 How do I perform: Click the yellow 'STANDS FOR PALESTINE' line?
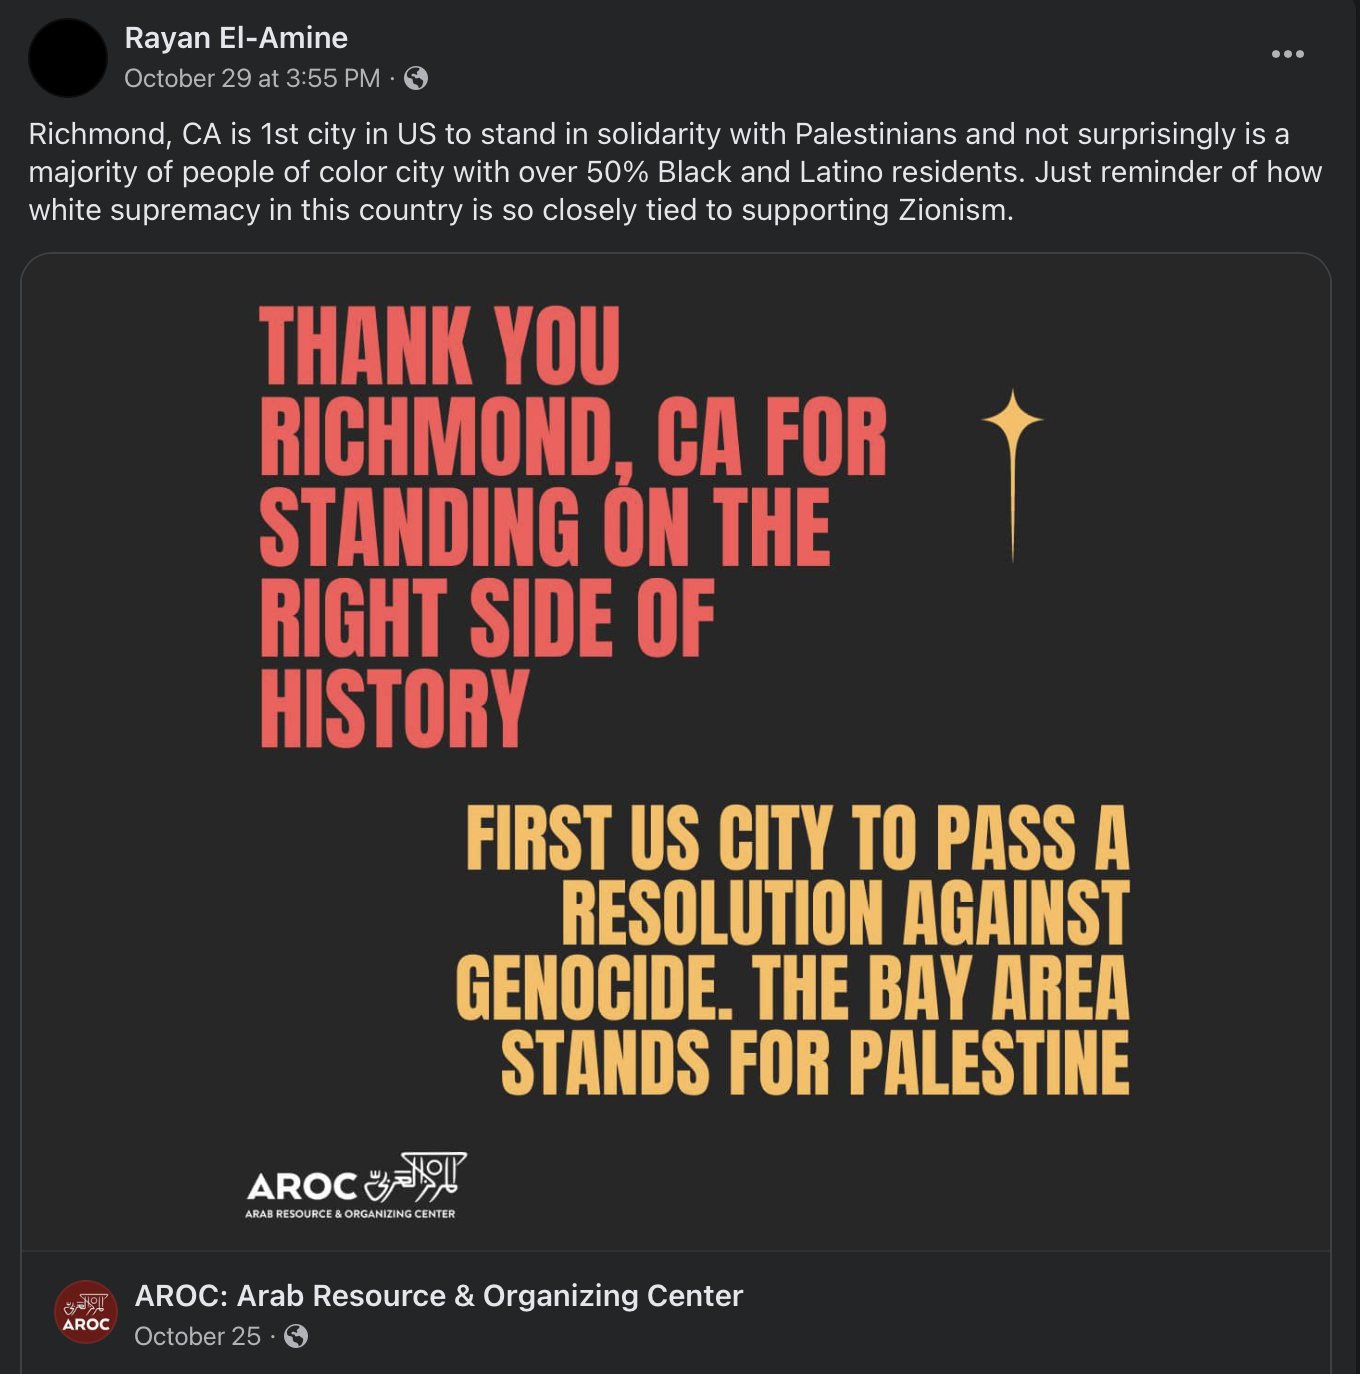pyautogui.click(x=815, y=1063)
